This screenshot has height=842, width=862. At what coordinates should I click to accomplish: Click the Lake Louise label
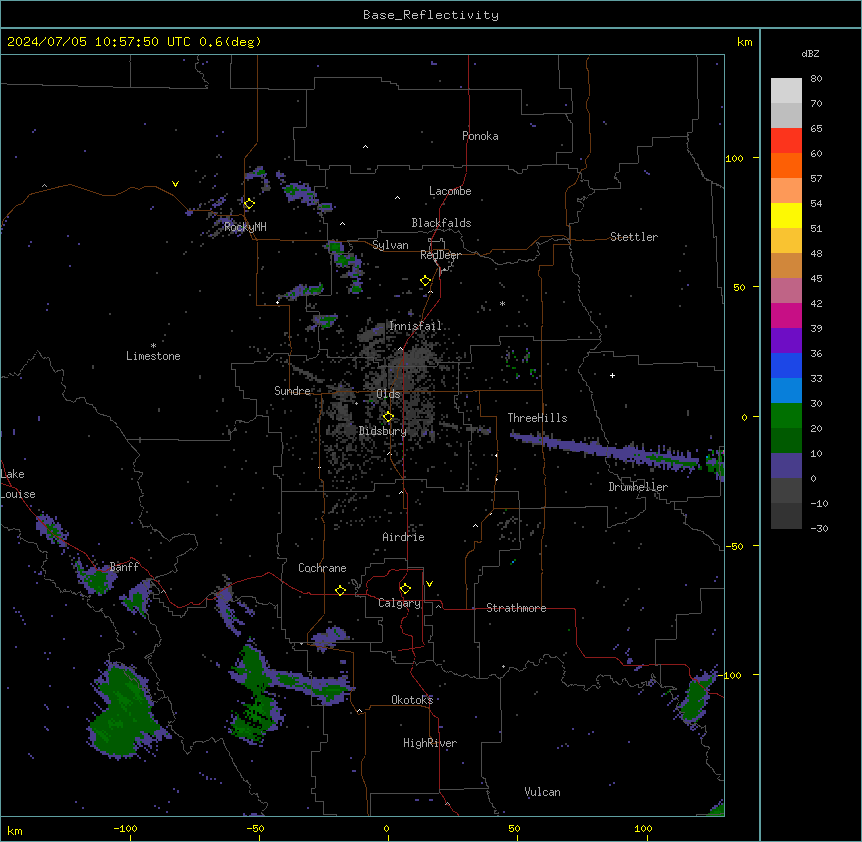click(18, 484)
